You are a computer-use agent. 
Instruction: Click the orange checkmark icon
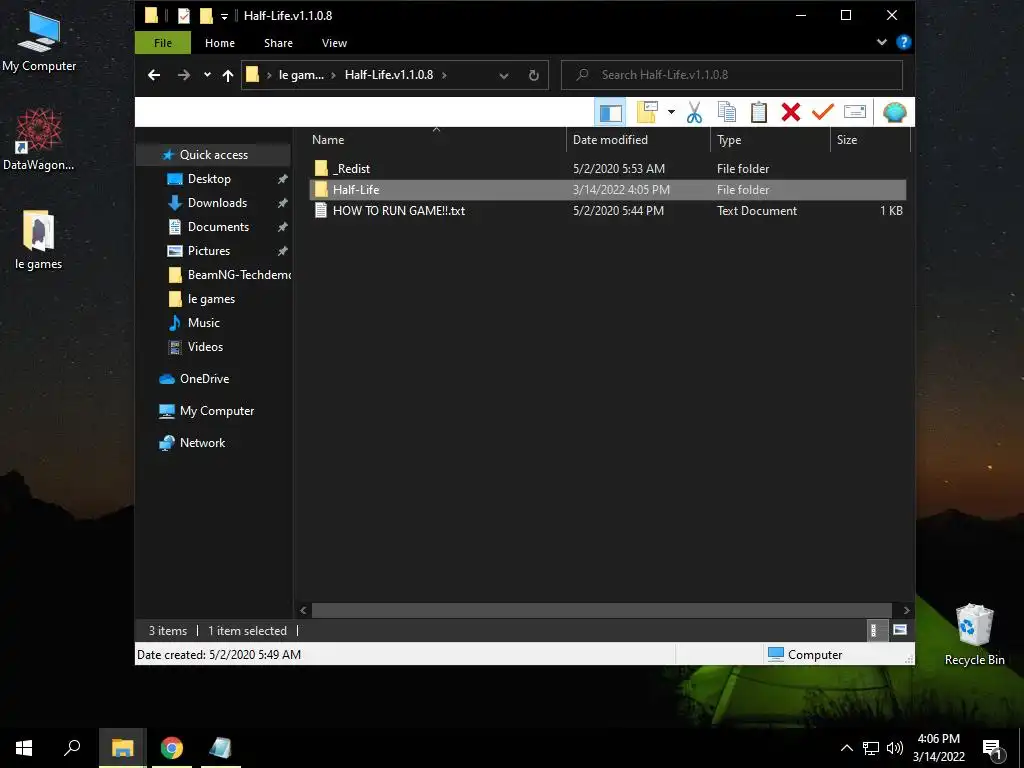click(x=822, y=112)
